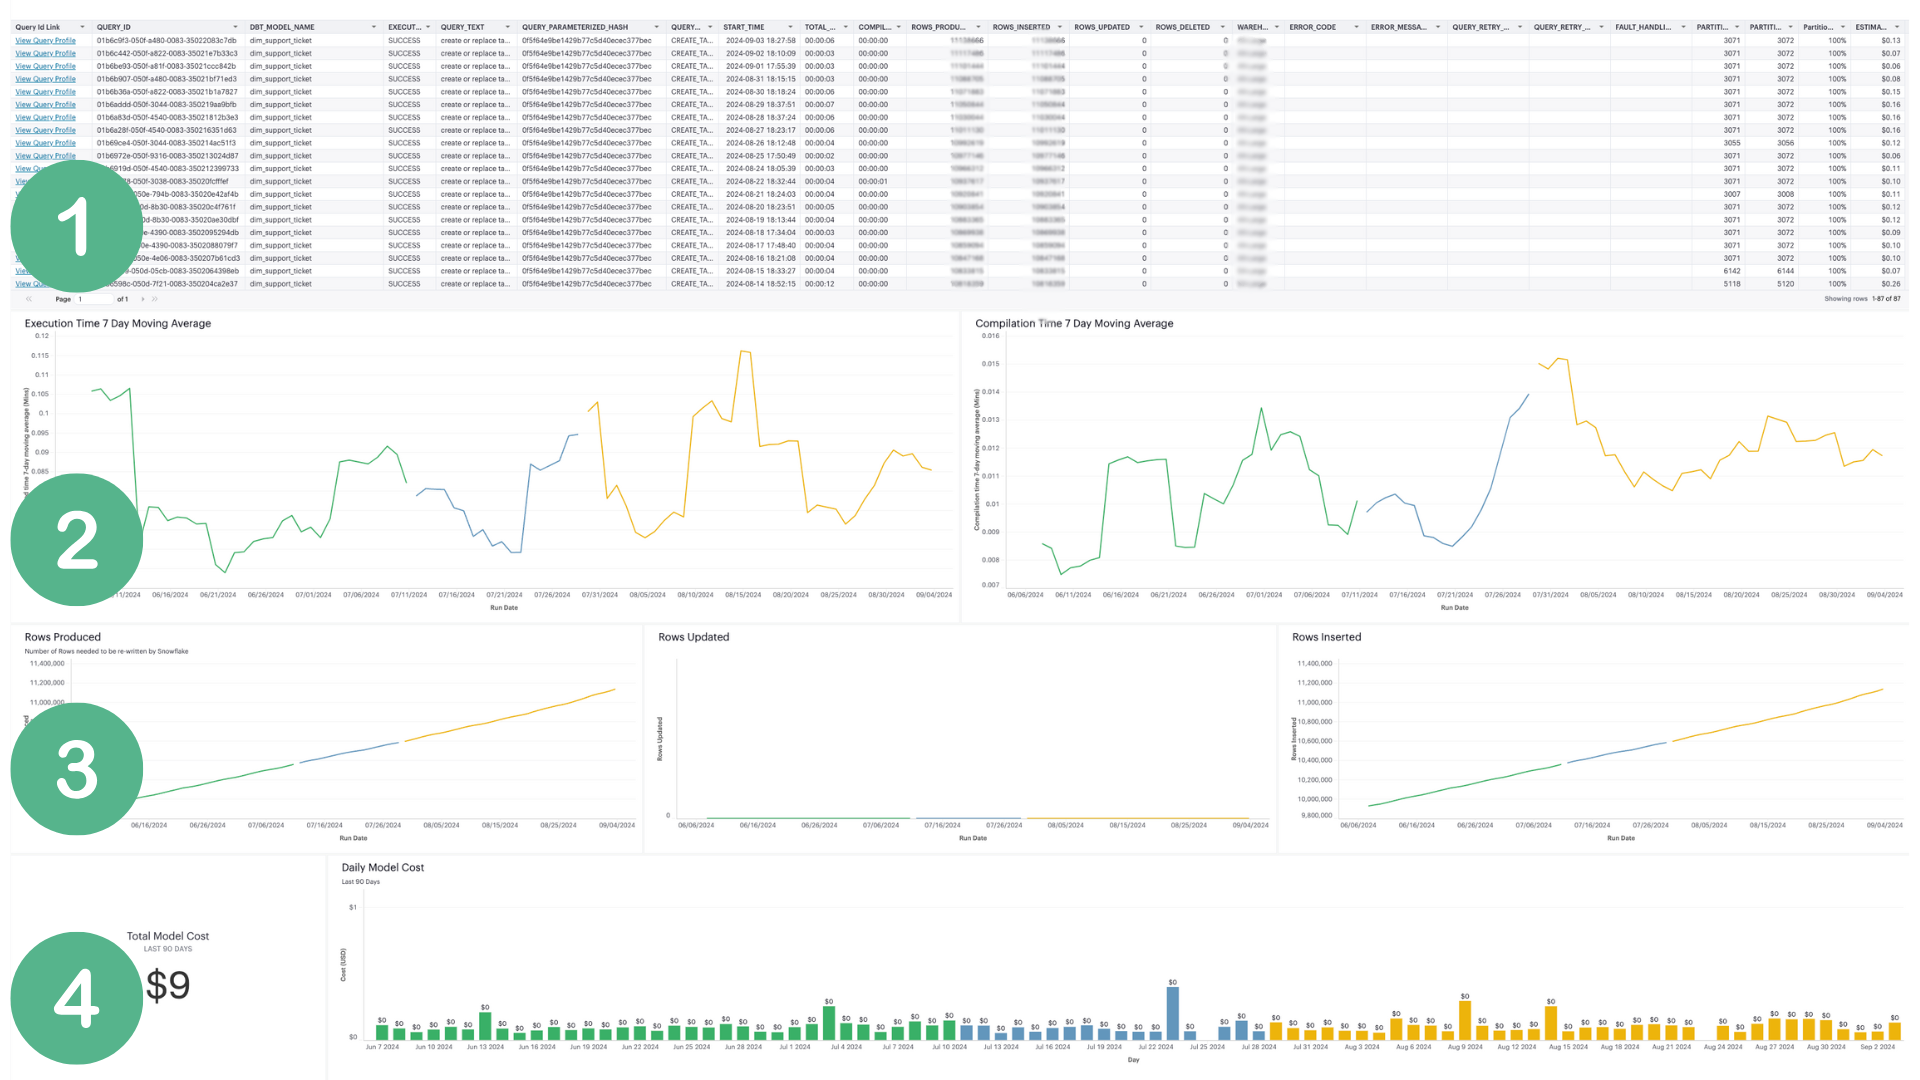Open QUERY_PARAMETERIZED_HASH column dropdown arrow
Screen dimensions: 1920x1080
(x=657, y=27)
